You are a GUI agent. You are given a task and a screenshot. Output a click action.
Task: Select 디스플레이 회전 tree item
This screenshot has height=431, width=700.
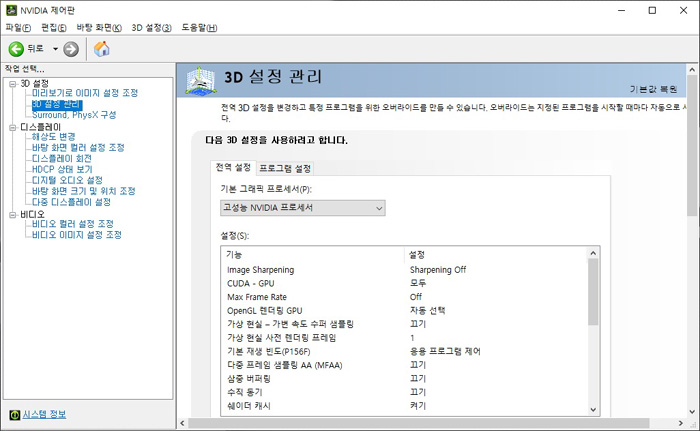[x=62, y=159]
